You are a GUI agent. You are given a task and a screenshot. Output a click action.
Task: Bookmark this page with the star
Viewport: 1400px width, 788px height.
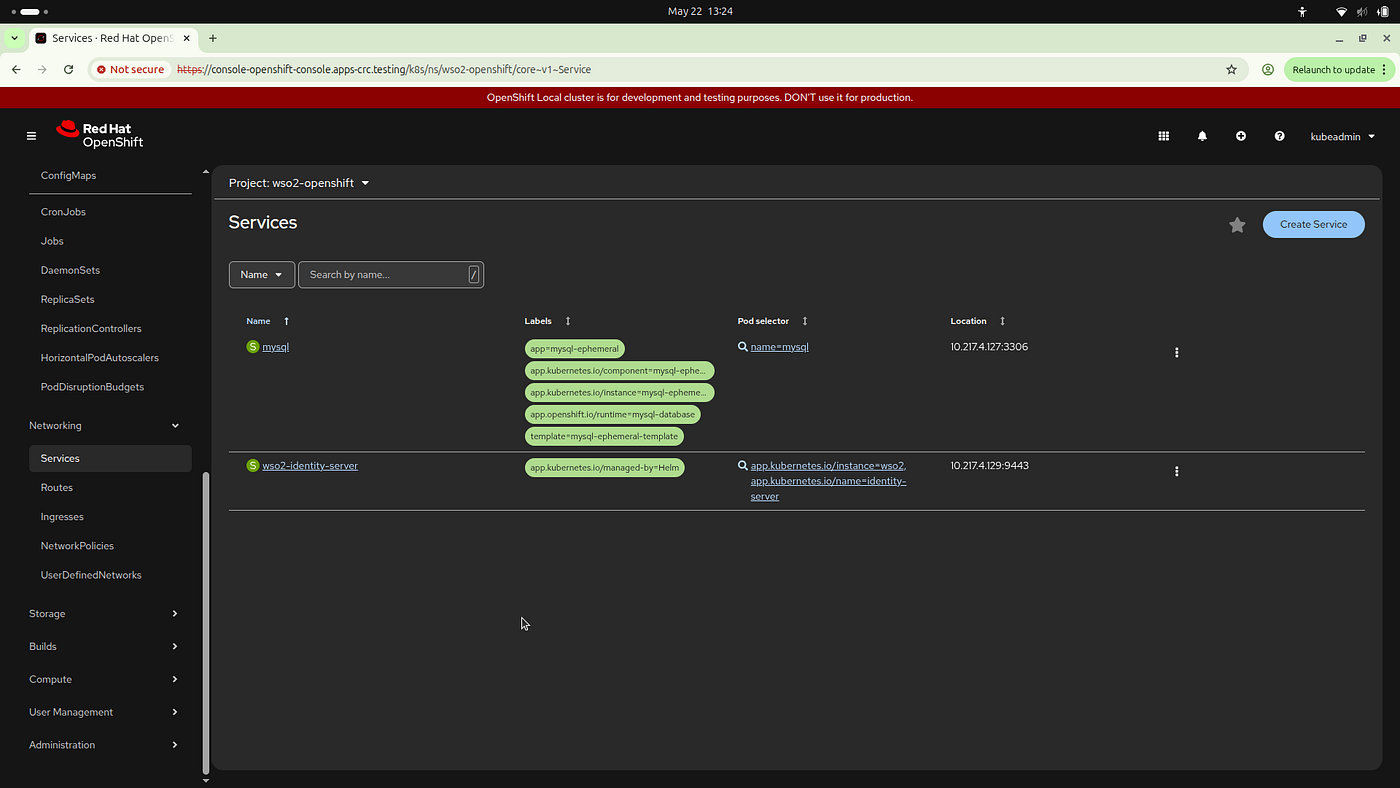pos(1232,70)
